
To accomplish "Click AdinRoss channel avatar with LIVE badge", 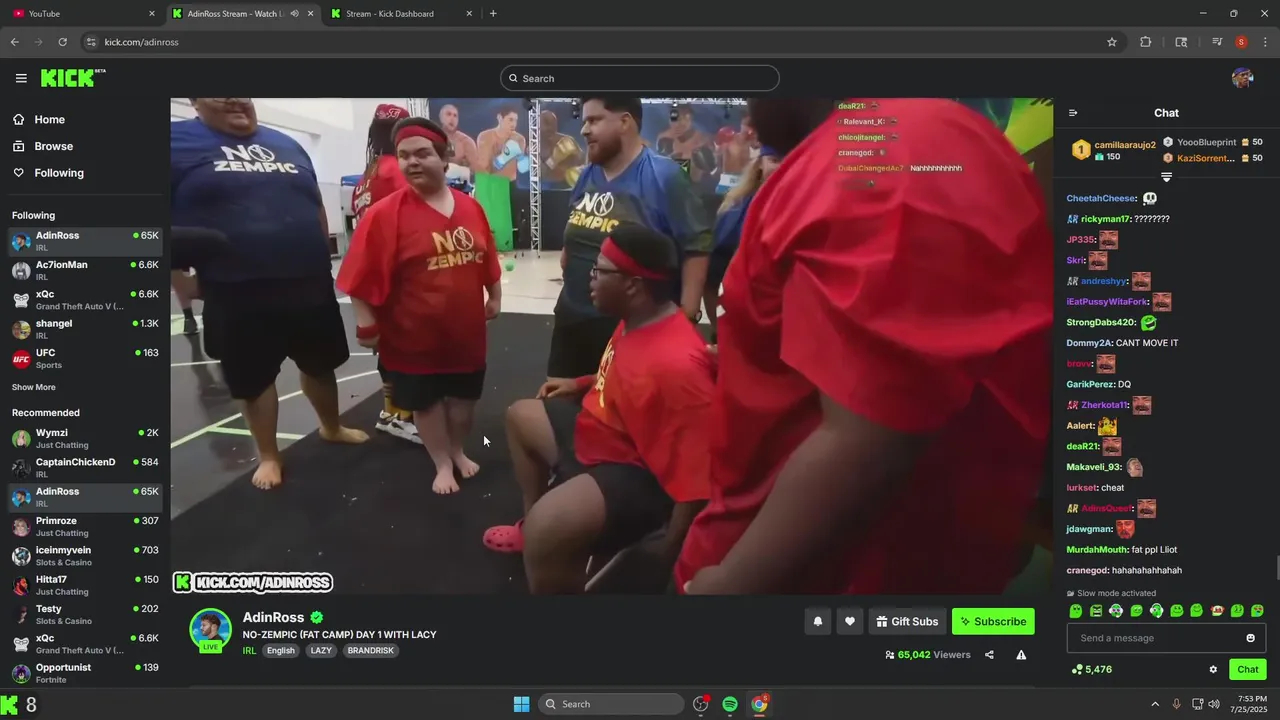I will [x=210, y=630].
